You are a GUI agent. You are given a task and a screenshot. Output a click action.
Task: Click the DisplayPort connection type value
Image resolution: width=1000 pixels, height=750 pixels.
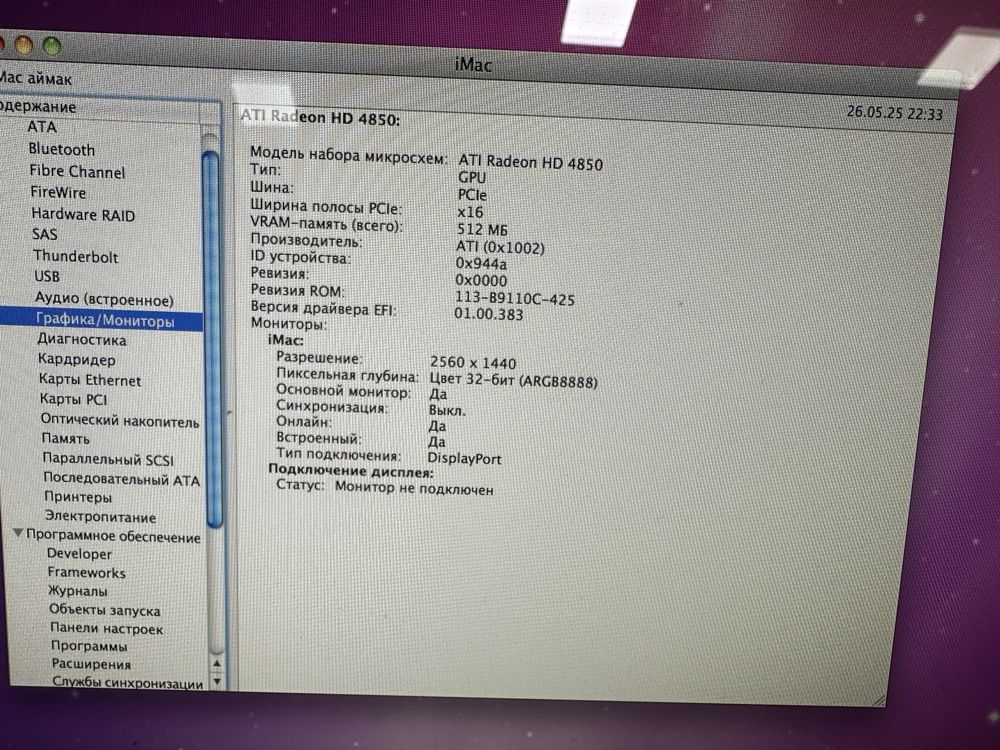[x=464, y=458]
